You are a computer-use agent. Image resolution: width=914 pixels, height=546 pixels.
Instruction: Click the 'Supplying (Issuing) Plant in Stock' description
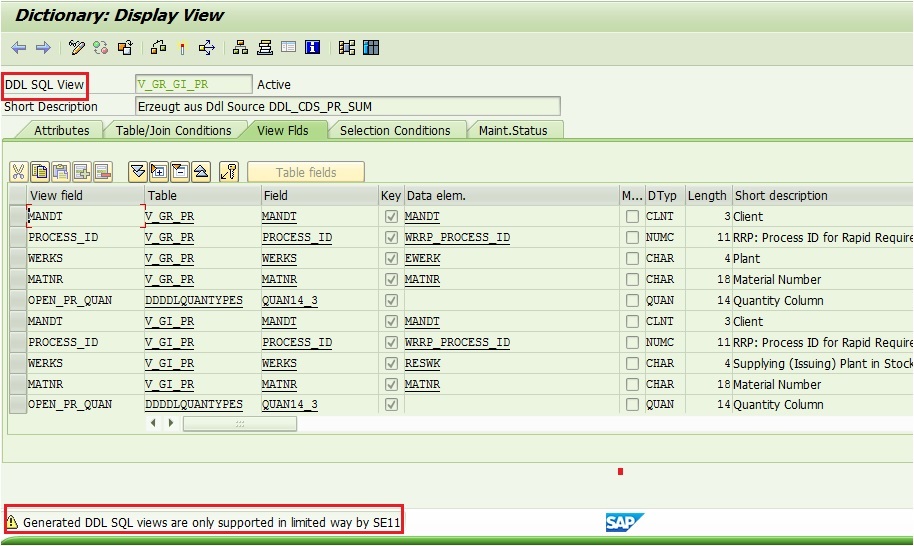[822, 363]
